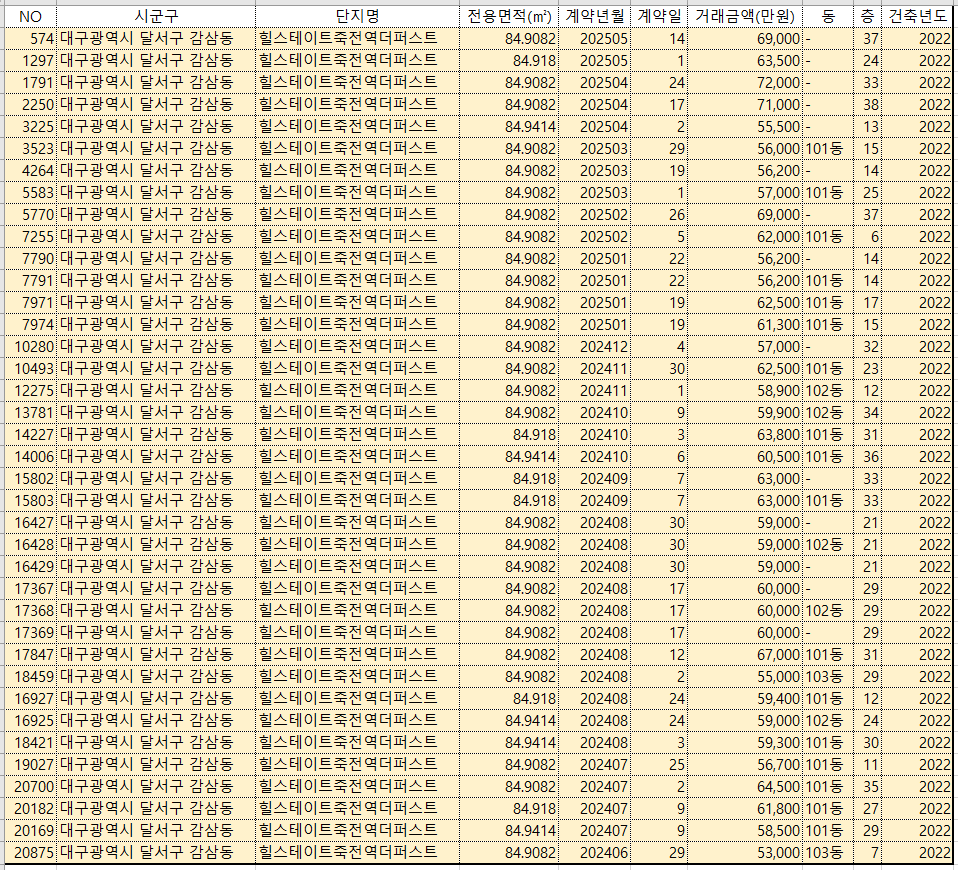
Task: Click the 53,000 price cell
Action: coord(745,852)
